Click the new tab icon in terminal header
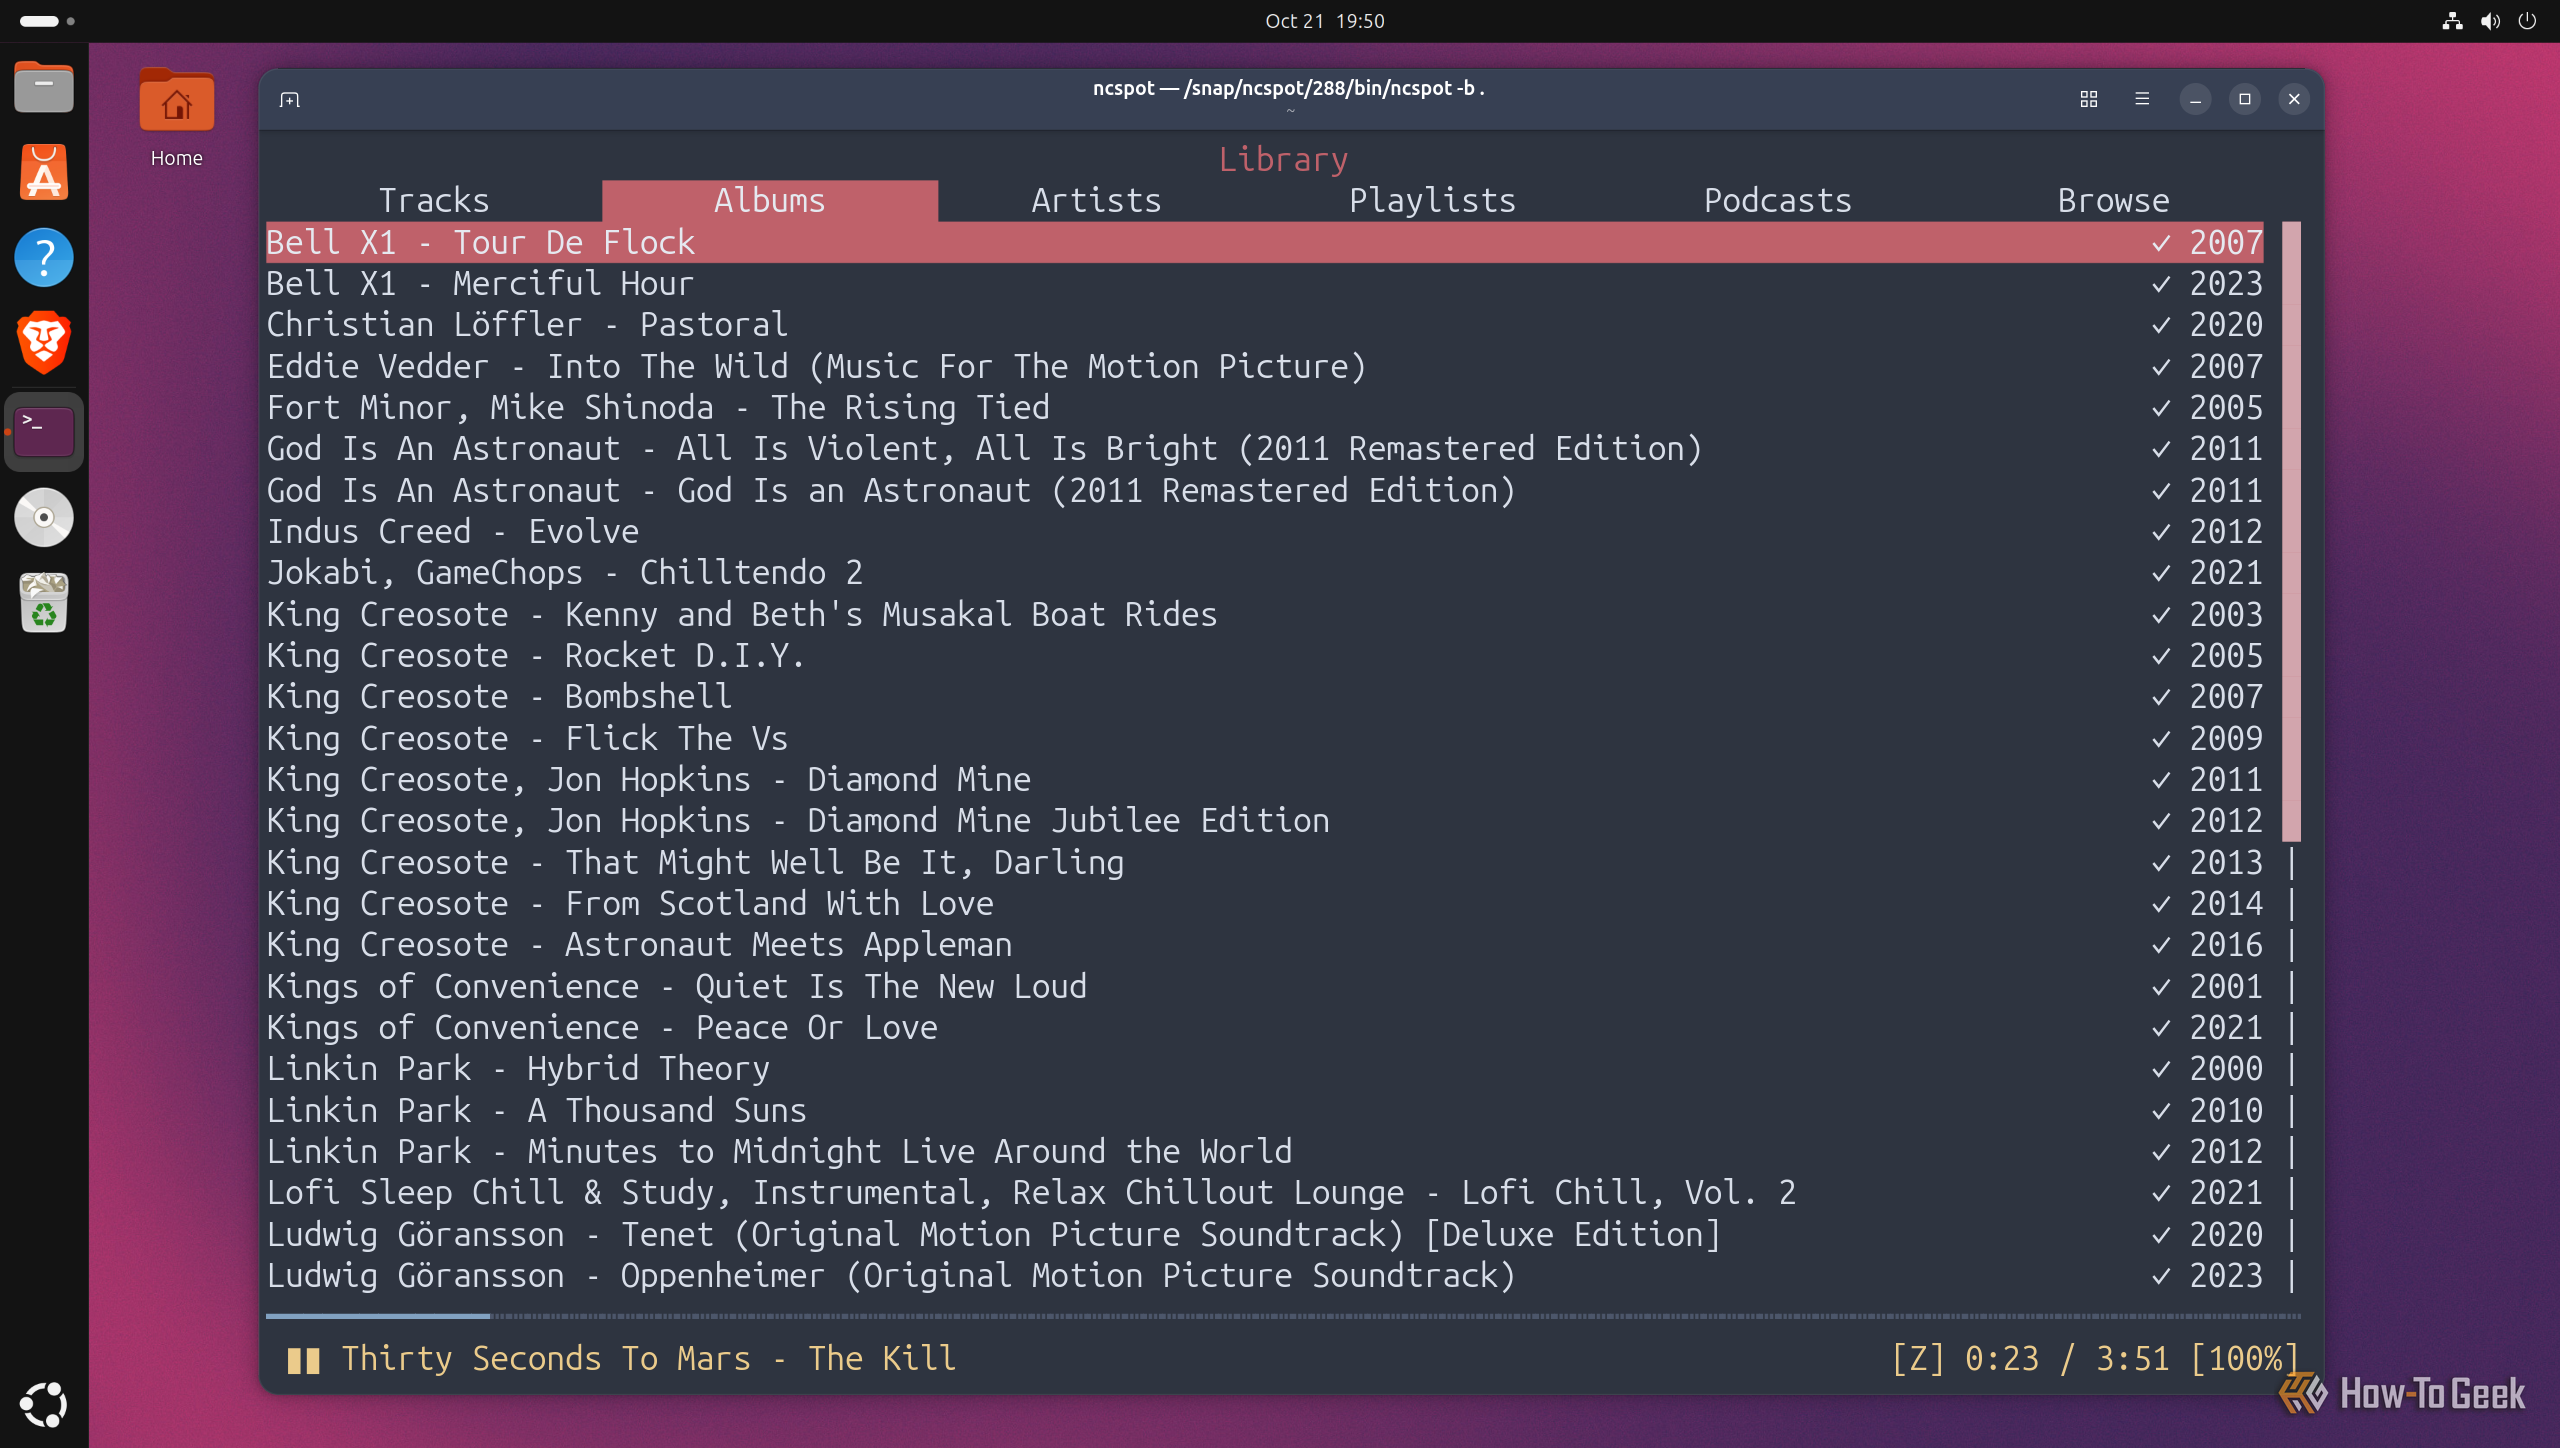The image size is (2560, 1448). [x=290, y=99]
